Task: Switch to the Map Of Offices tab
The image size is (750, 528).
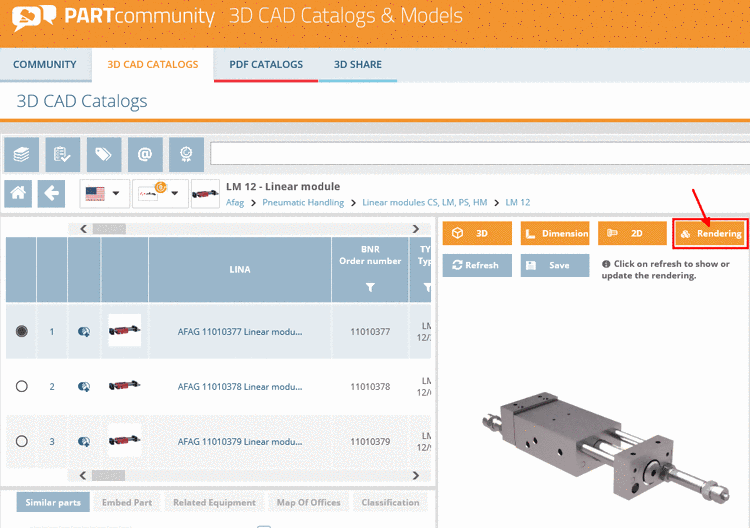Action: click(x=309, y=502)
